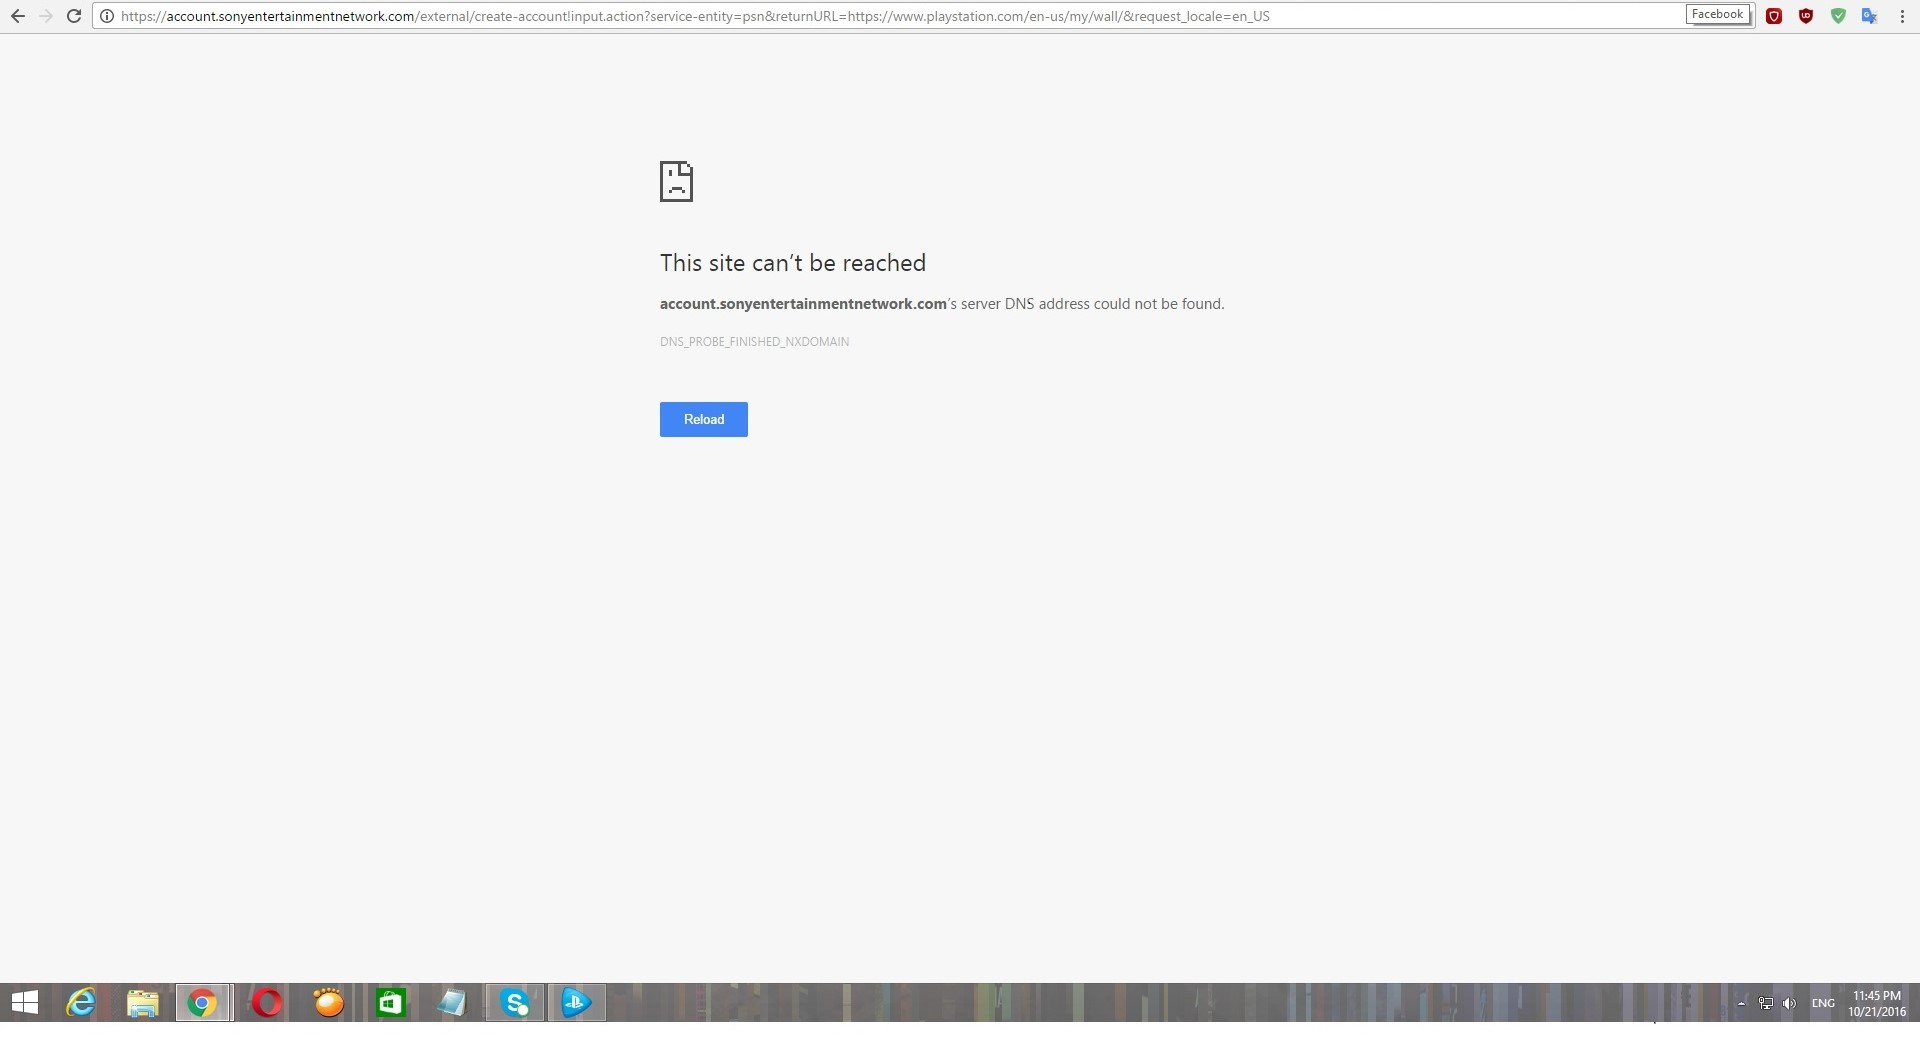Image resolution: width=1920 pixels, height=1050 pixels.
Task: Launch Internet Explorer from the taskbar
Action: [81, 1002]
